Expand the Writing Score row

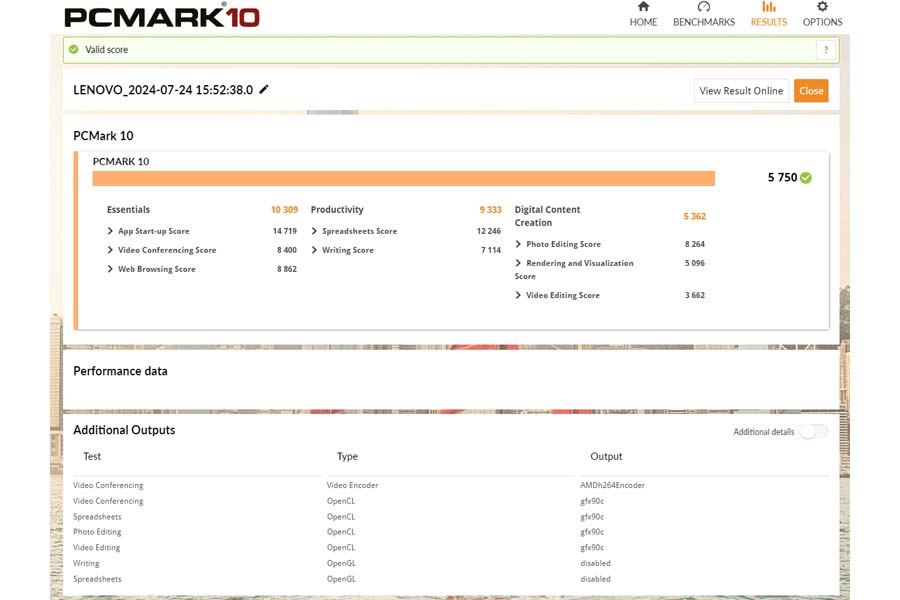tap(314, 250)
